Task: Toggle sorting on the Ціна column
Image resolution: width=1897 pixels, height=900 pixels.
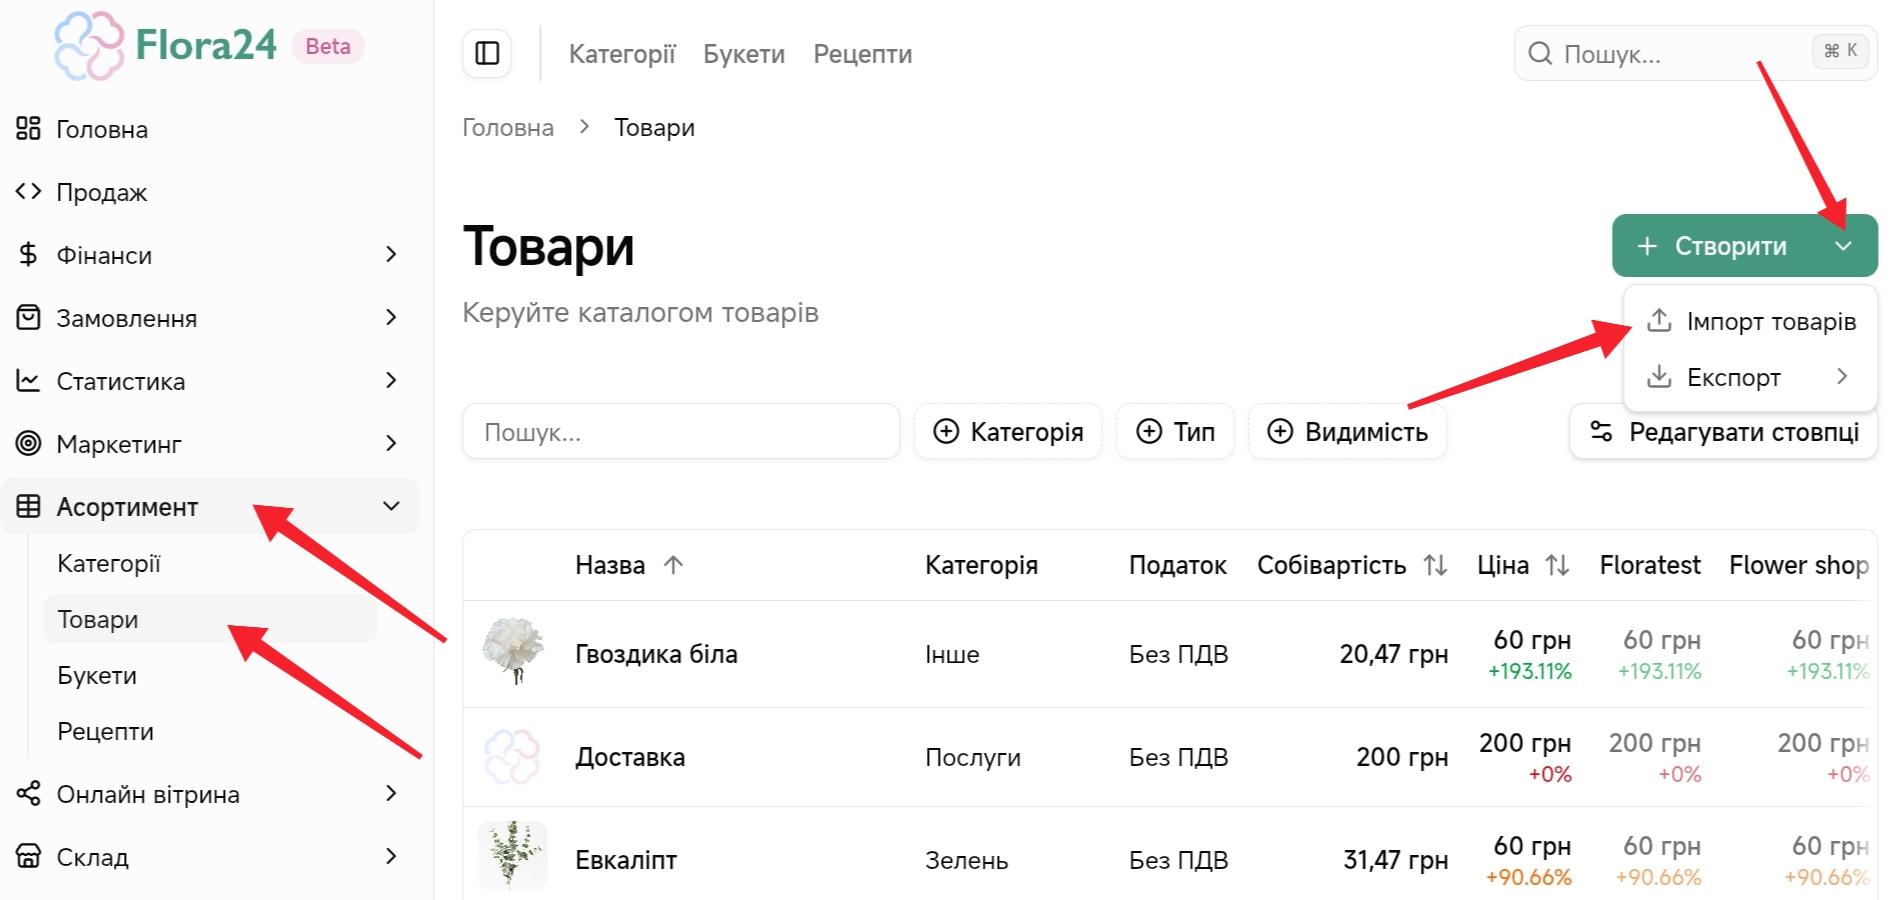Action: tap(1557, 565)
